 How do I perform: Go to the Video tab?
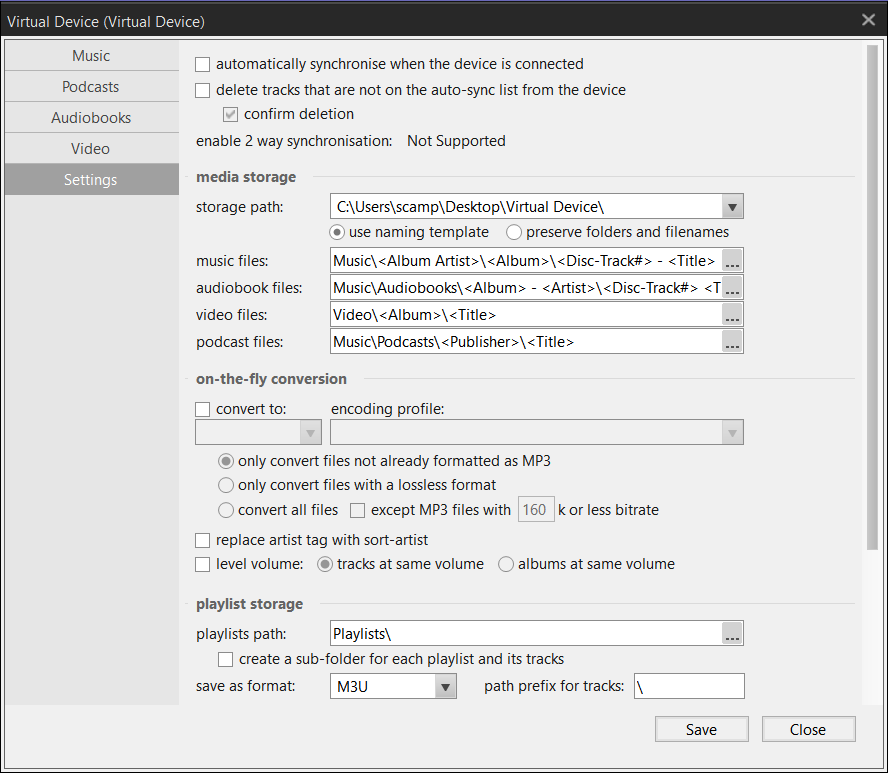(91, 149)
